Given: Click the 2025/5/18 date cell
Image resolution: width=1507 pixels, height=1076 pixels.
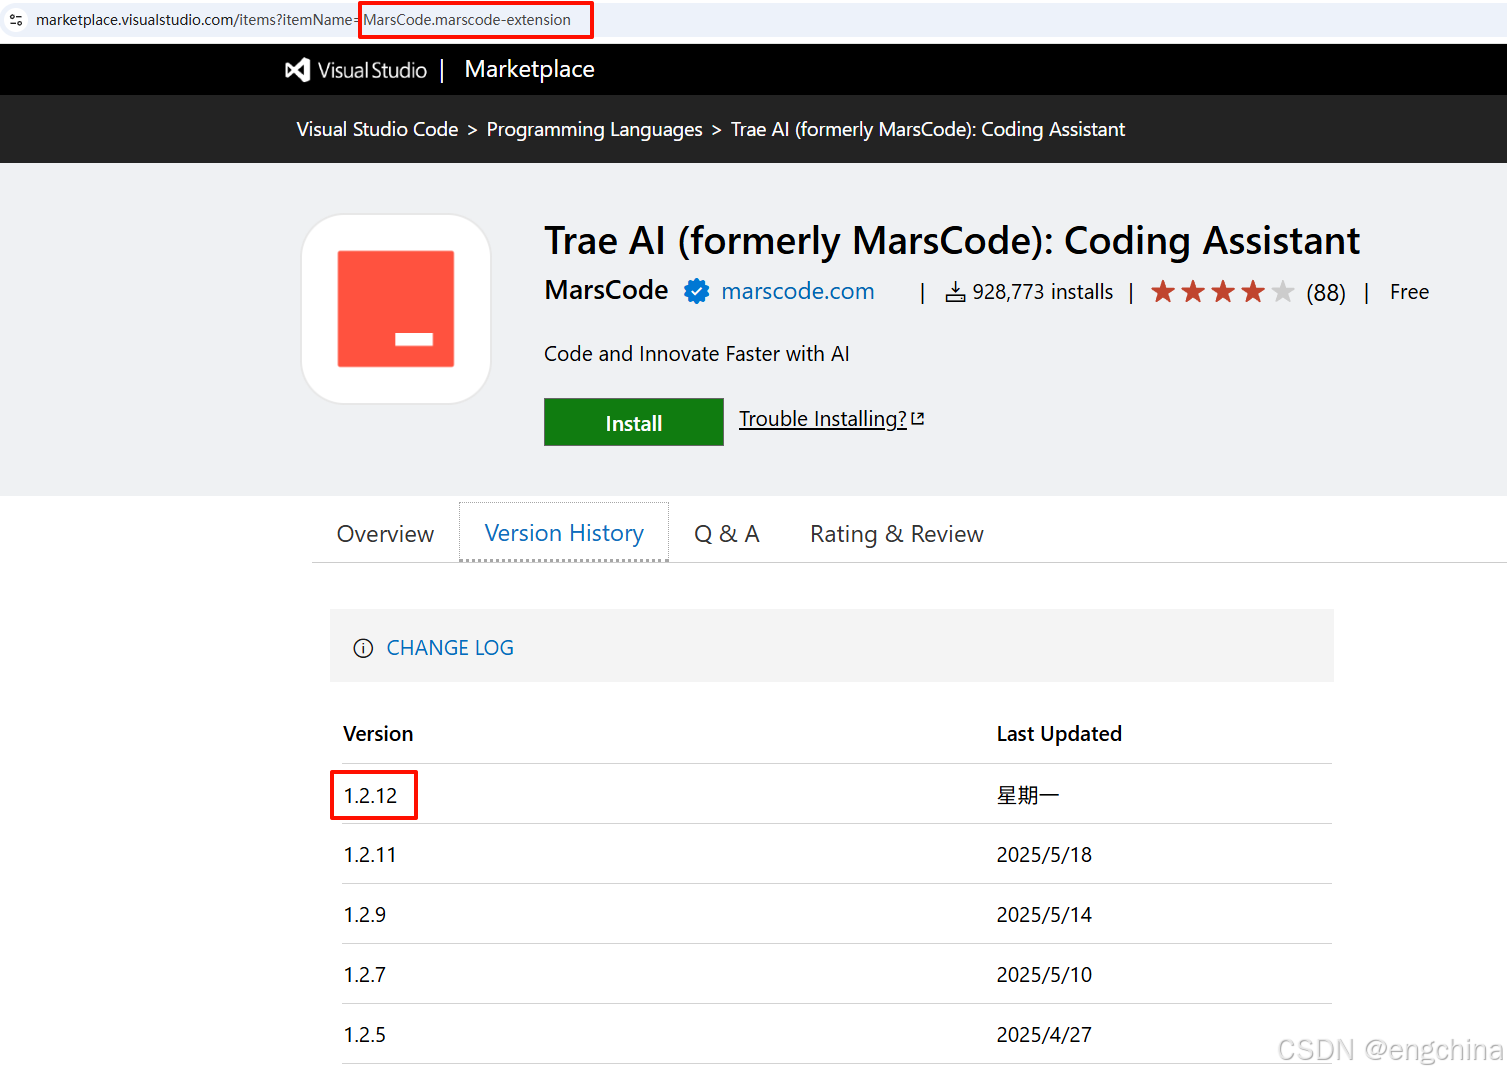Looking at the screenshot, I should coord(1044,855).
